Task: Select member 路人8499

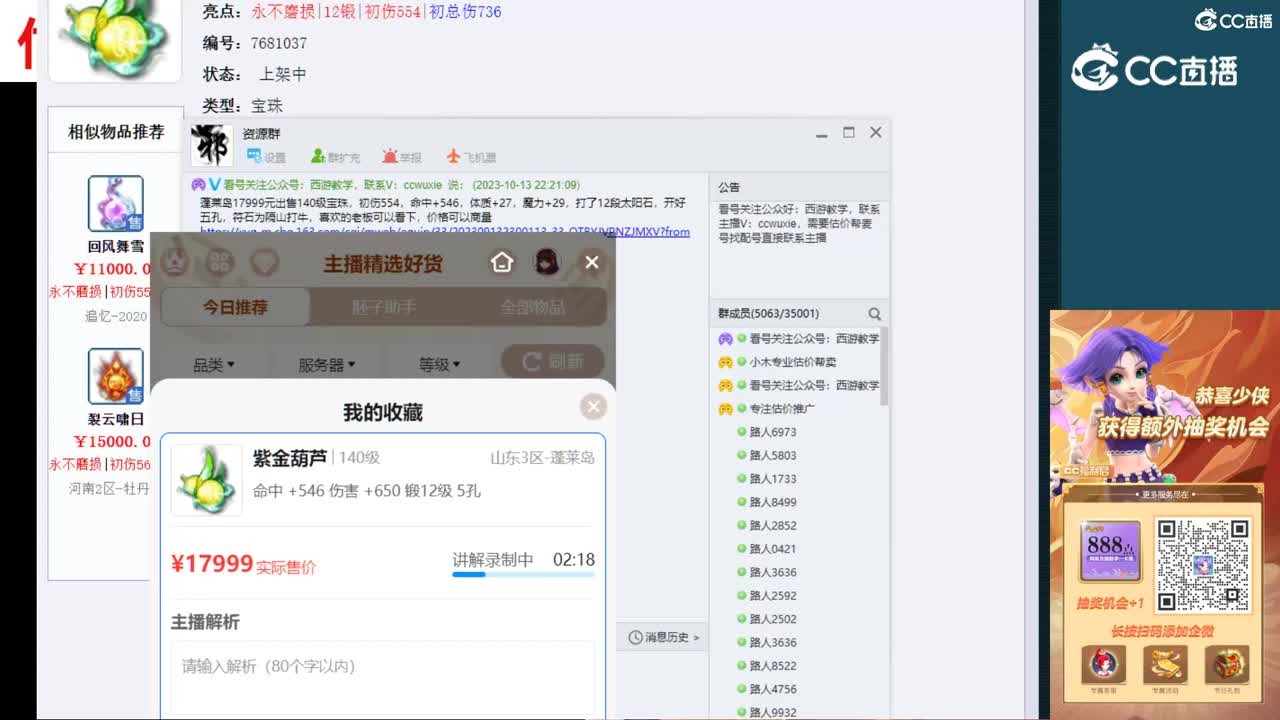Action: 772,502
